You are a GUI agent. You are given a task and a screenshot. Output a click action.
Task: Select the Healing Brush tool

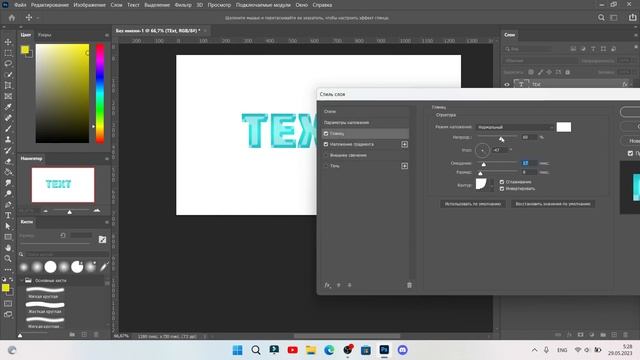coord(8,118)
